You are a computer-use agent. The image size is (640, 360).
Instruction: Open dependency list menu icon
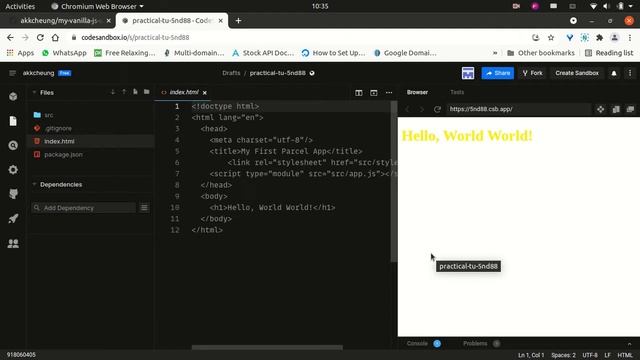point(144,208)
